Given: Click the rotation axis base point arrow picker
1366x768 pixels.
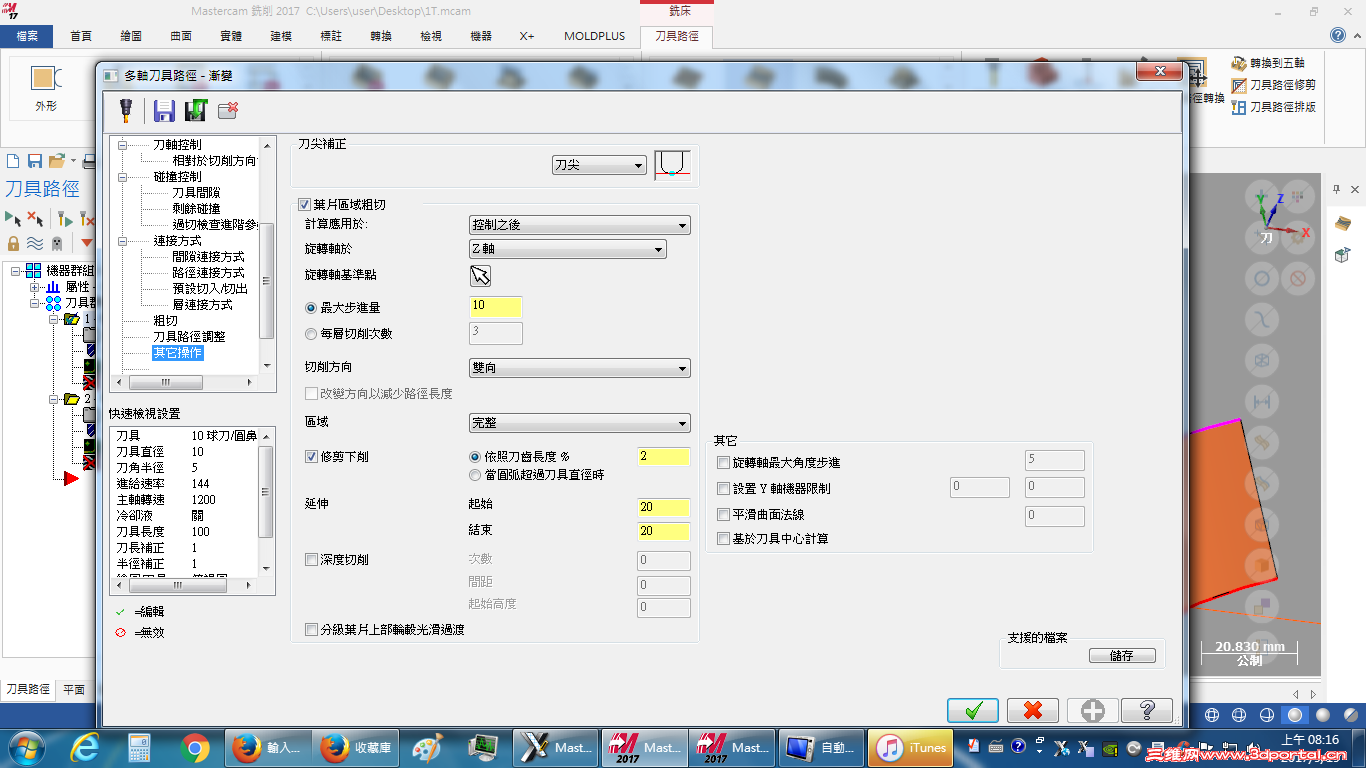Looking at the screenshot, I should pyautogui.click(x=480, y=276).
